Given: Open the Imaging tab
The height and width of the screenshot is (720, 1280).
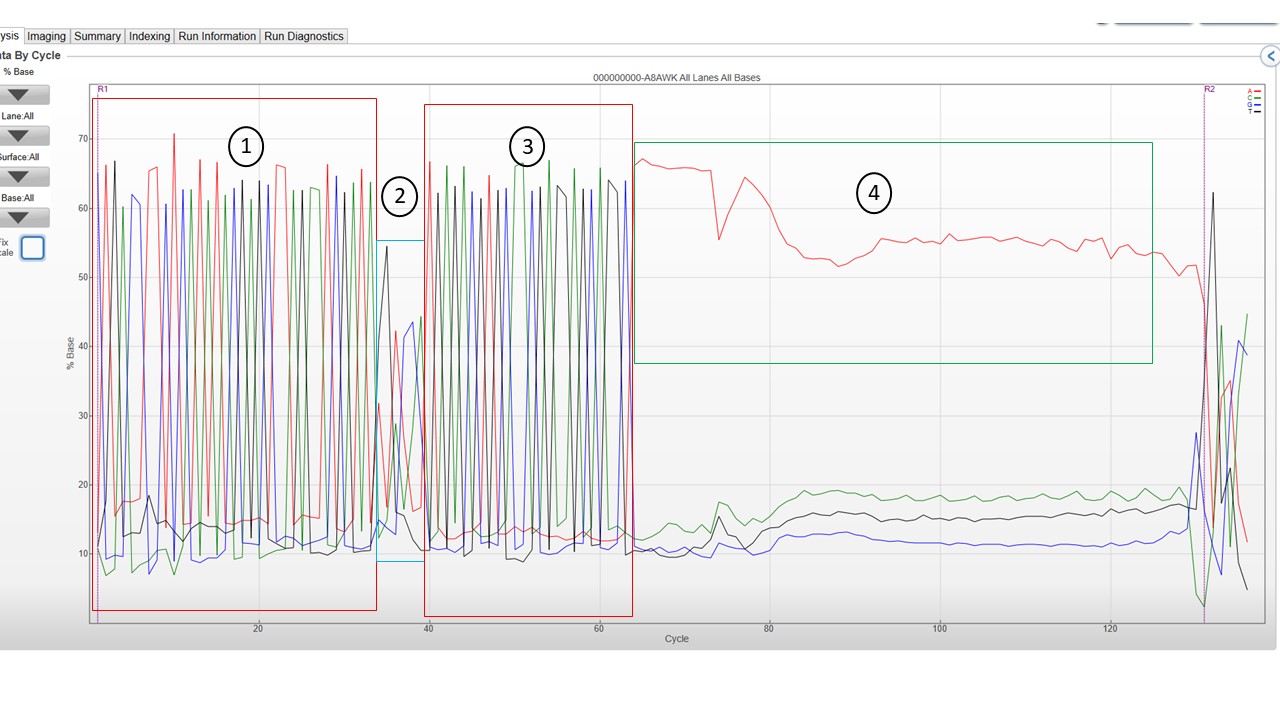Looking at the screenshot, I should pyautogui.click(x=46, y=36).
